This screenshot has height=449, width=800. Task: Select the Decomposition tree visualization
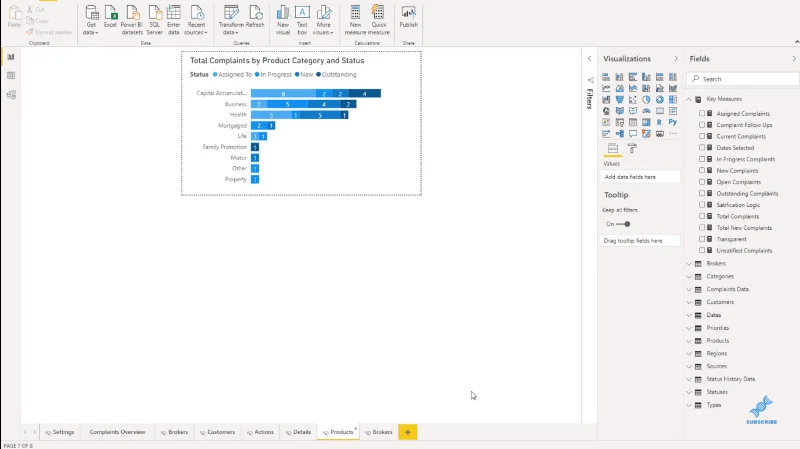tap(619, 134)
